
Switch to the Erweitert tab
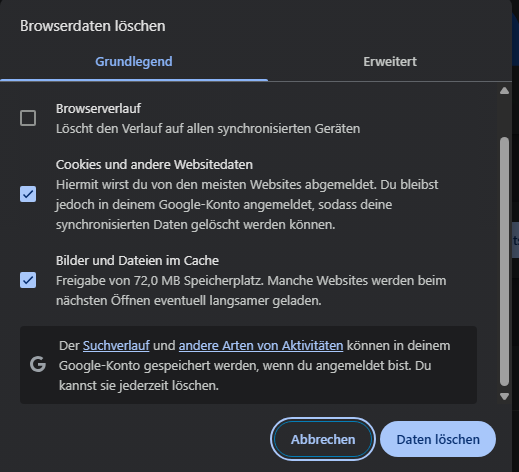coord(390,62)
